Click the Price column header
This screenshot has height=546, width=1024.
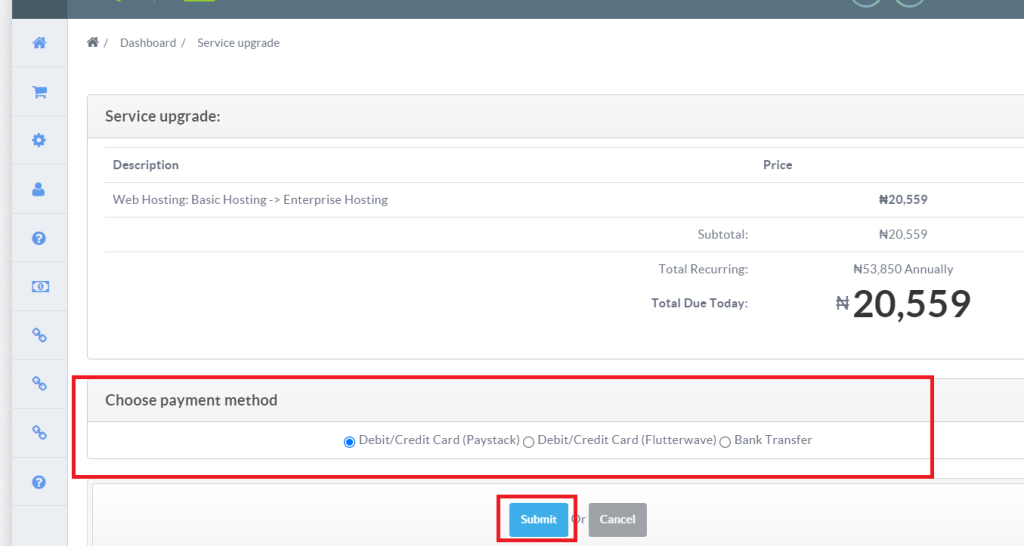(x=777, y=165)
